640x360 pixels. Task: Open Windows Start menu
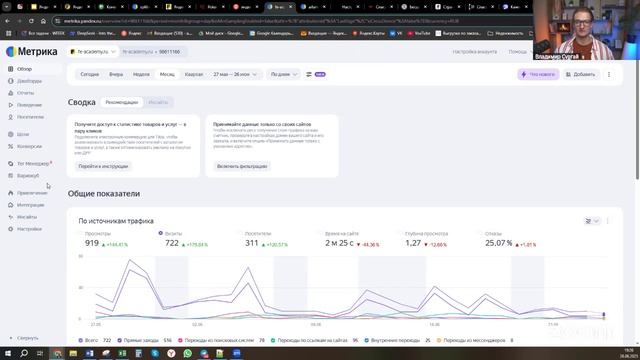coord(7,353)
